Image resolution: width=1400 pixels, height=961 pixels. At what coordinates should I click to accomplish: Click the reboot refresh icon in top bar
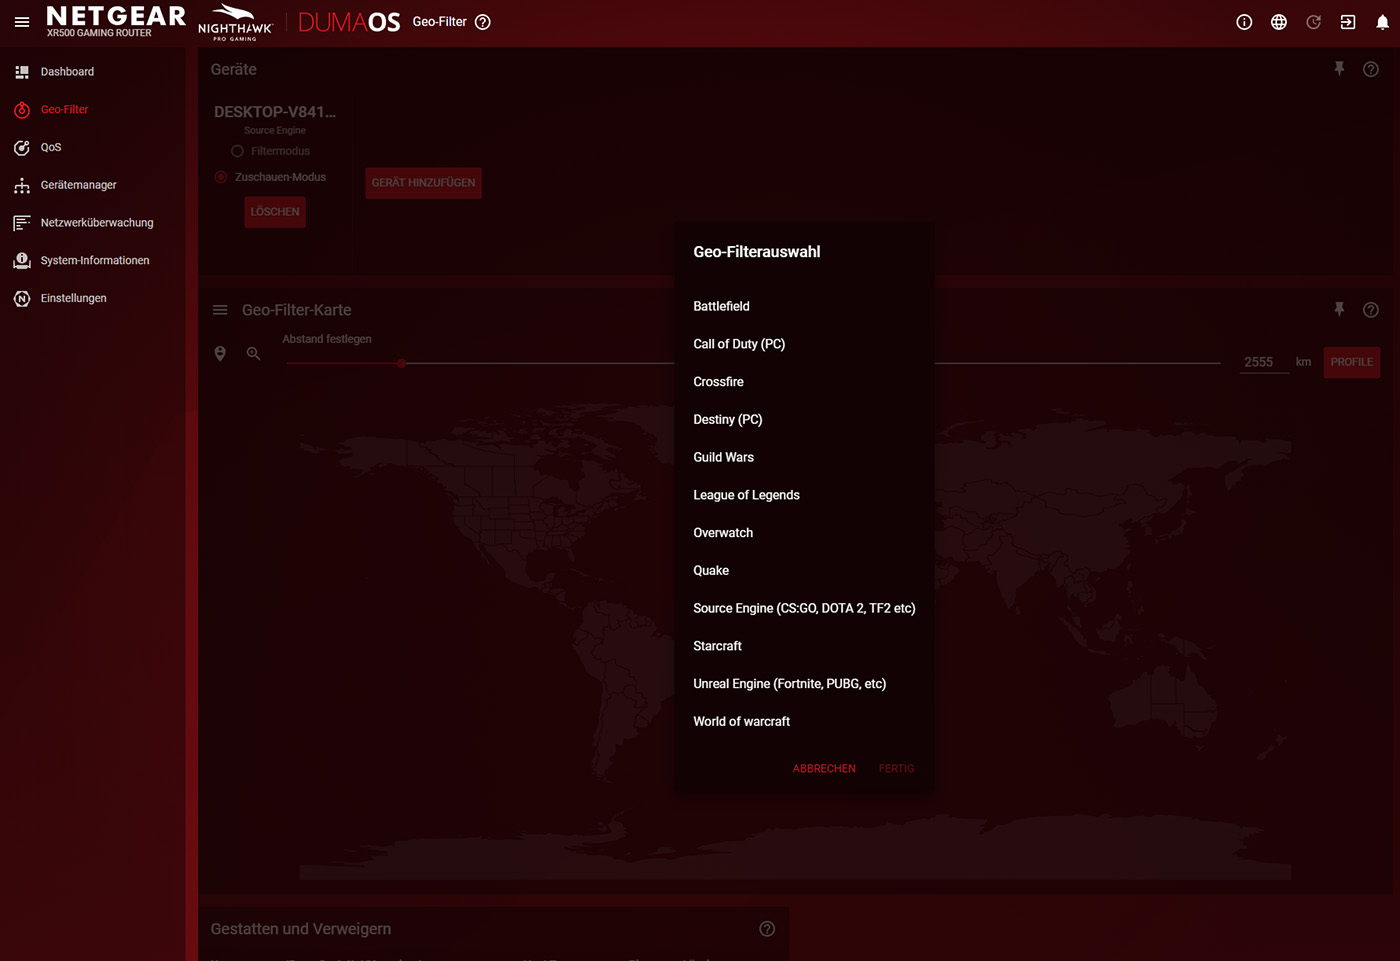[x=1314, y=22]
